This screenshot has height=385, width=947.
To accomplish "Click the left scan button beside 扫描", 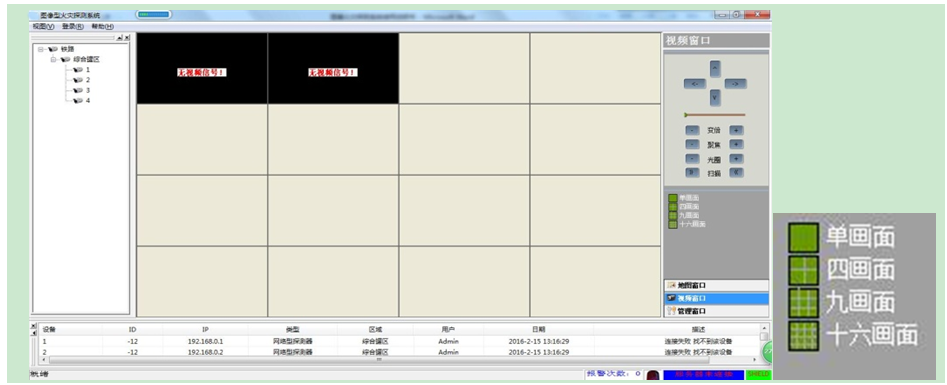I will pos(692,172).
